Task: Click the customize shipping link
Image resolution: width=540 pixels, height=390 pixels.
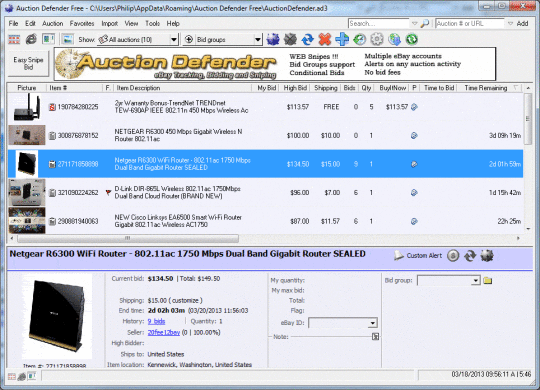Action: pos(186,300)
